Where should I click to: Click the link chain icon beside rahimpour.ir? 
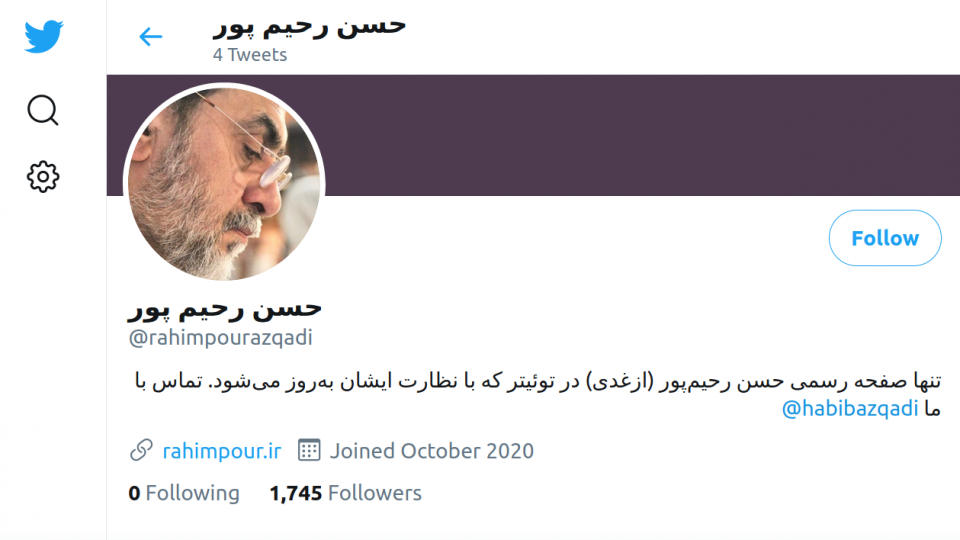coord(141,450)
